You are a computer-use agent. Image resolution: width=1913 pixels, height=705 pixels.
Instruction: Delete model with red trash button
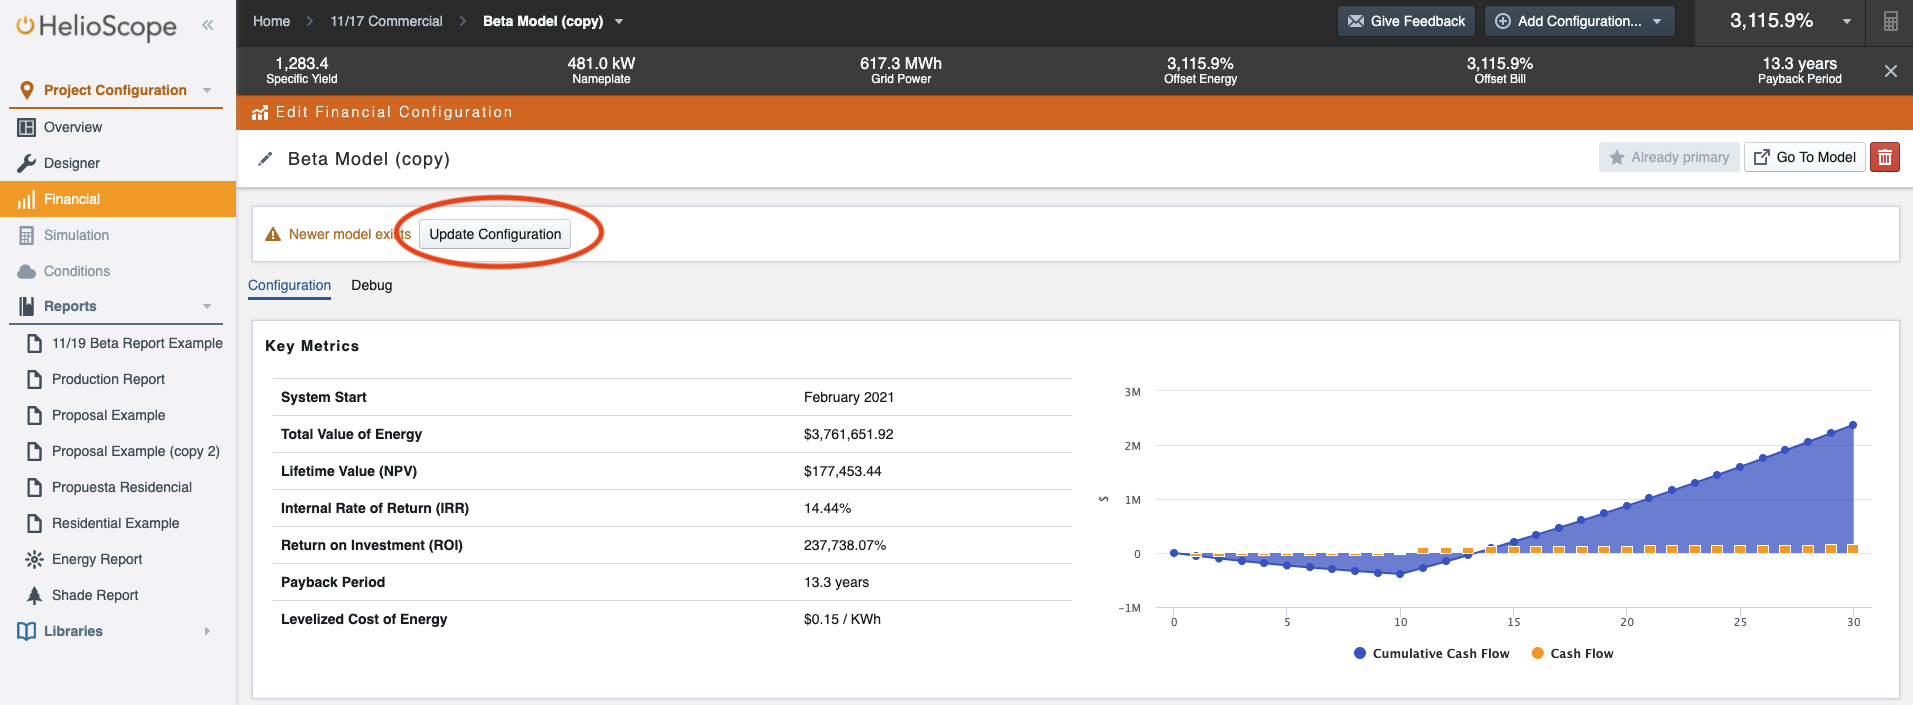(1885, 157)
